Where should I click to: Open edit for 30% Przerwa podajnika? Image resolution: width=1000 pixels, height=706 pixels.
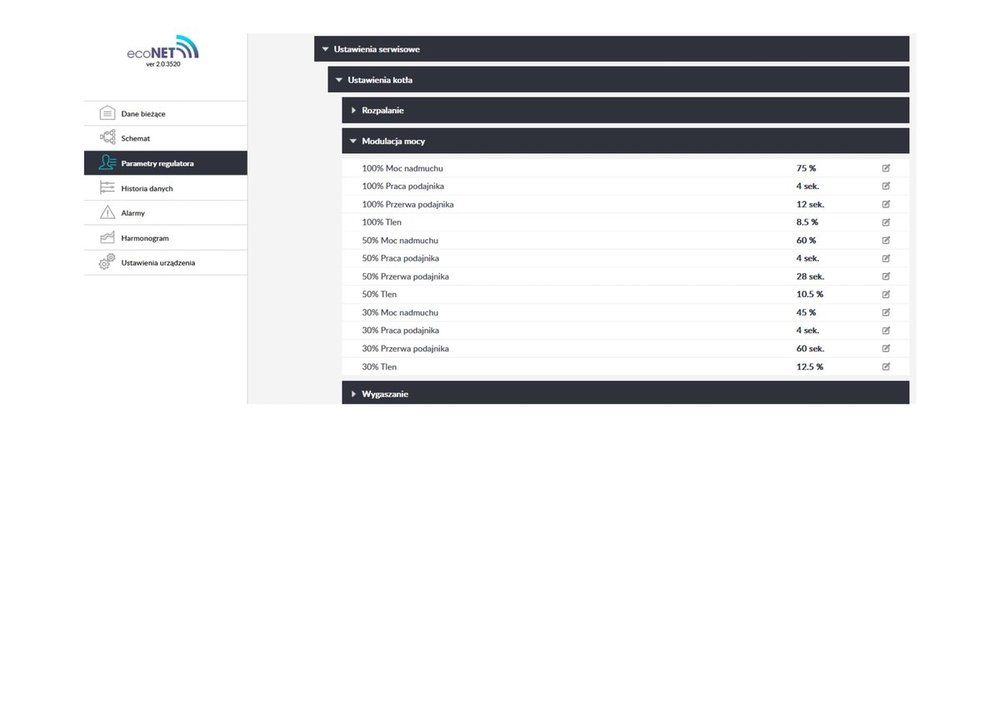886,349
